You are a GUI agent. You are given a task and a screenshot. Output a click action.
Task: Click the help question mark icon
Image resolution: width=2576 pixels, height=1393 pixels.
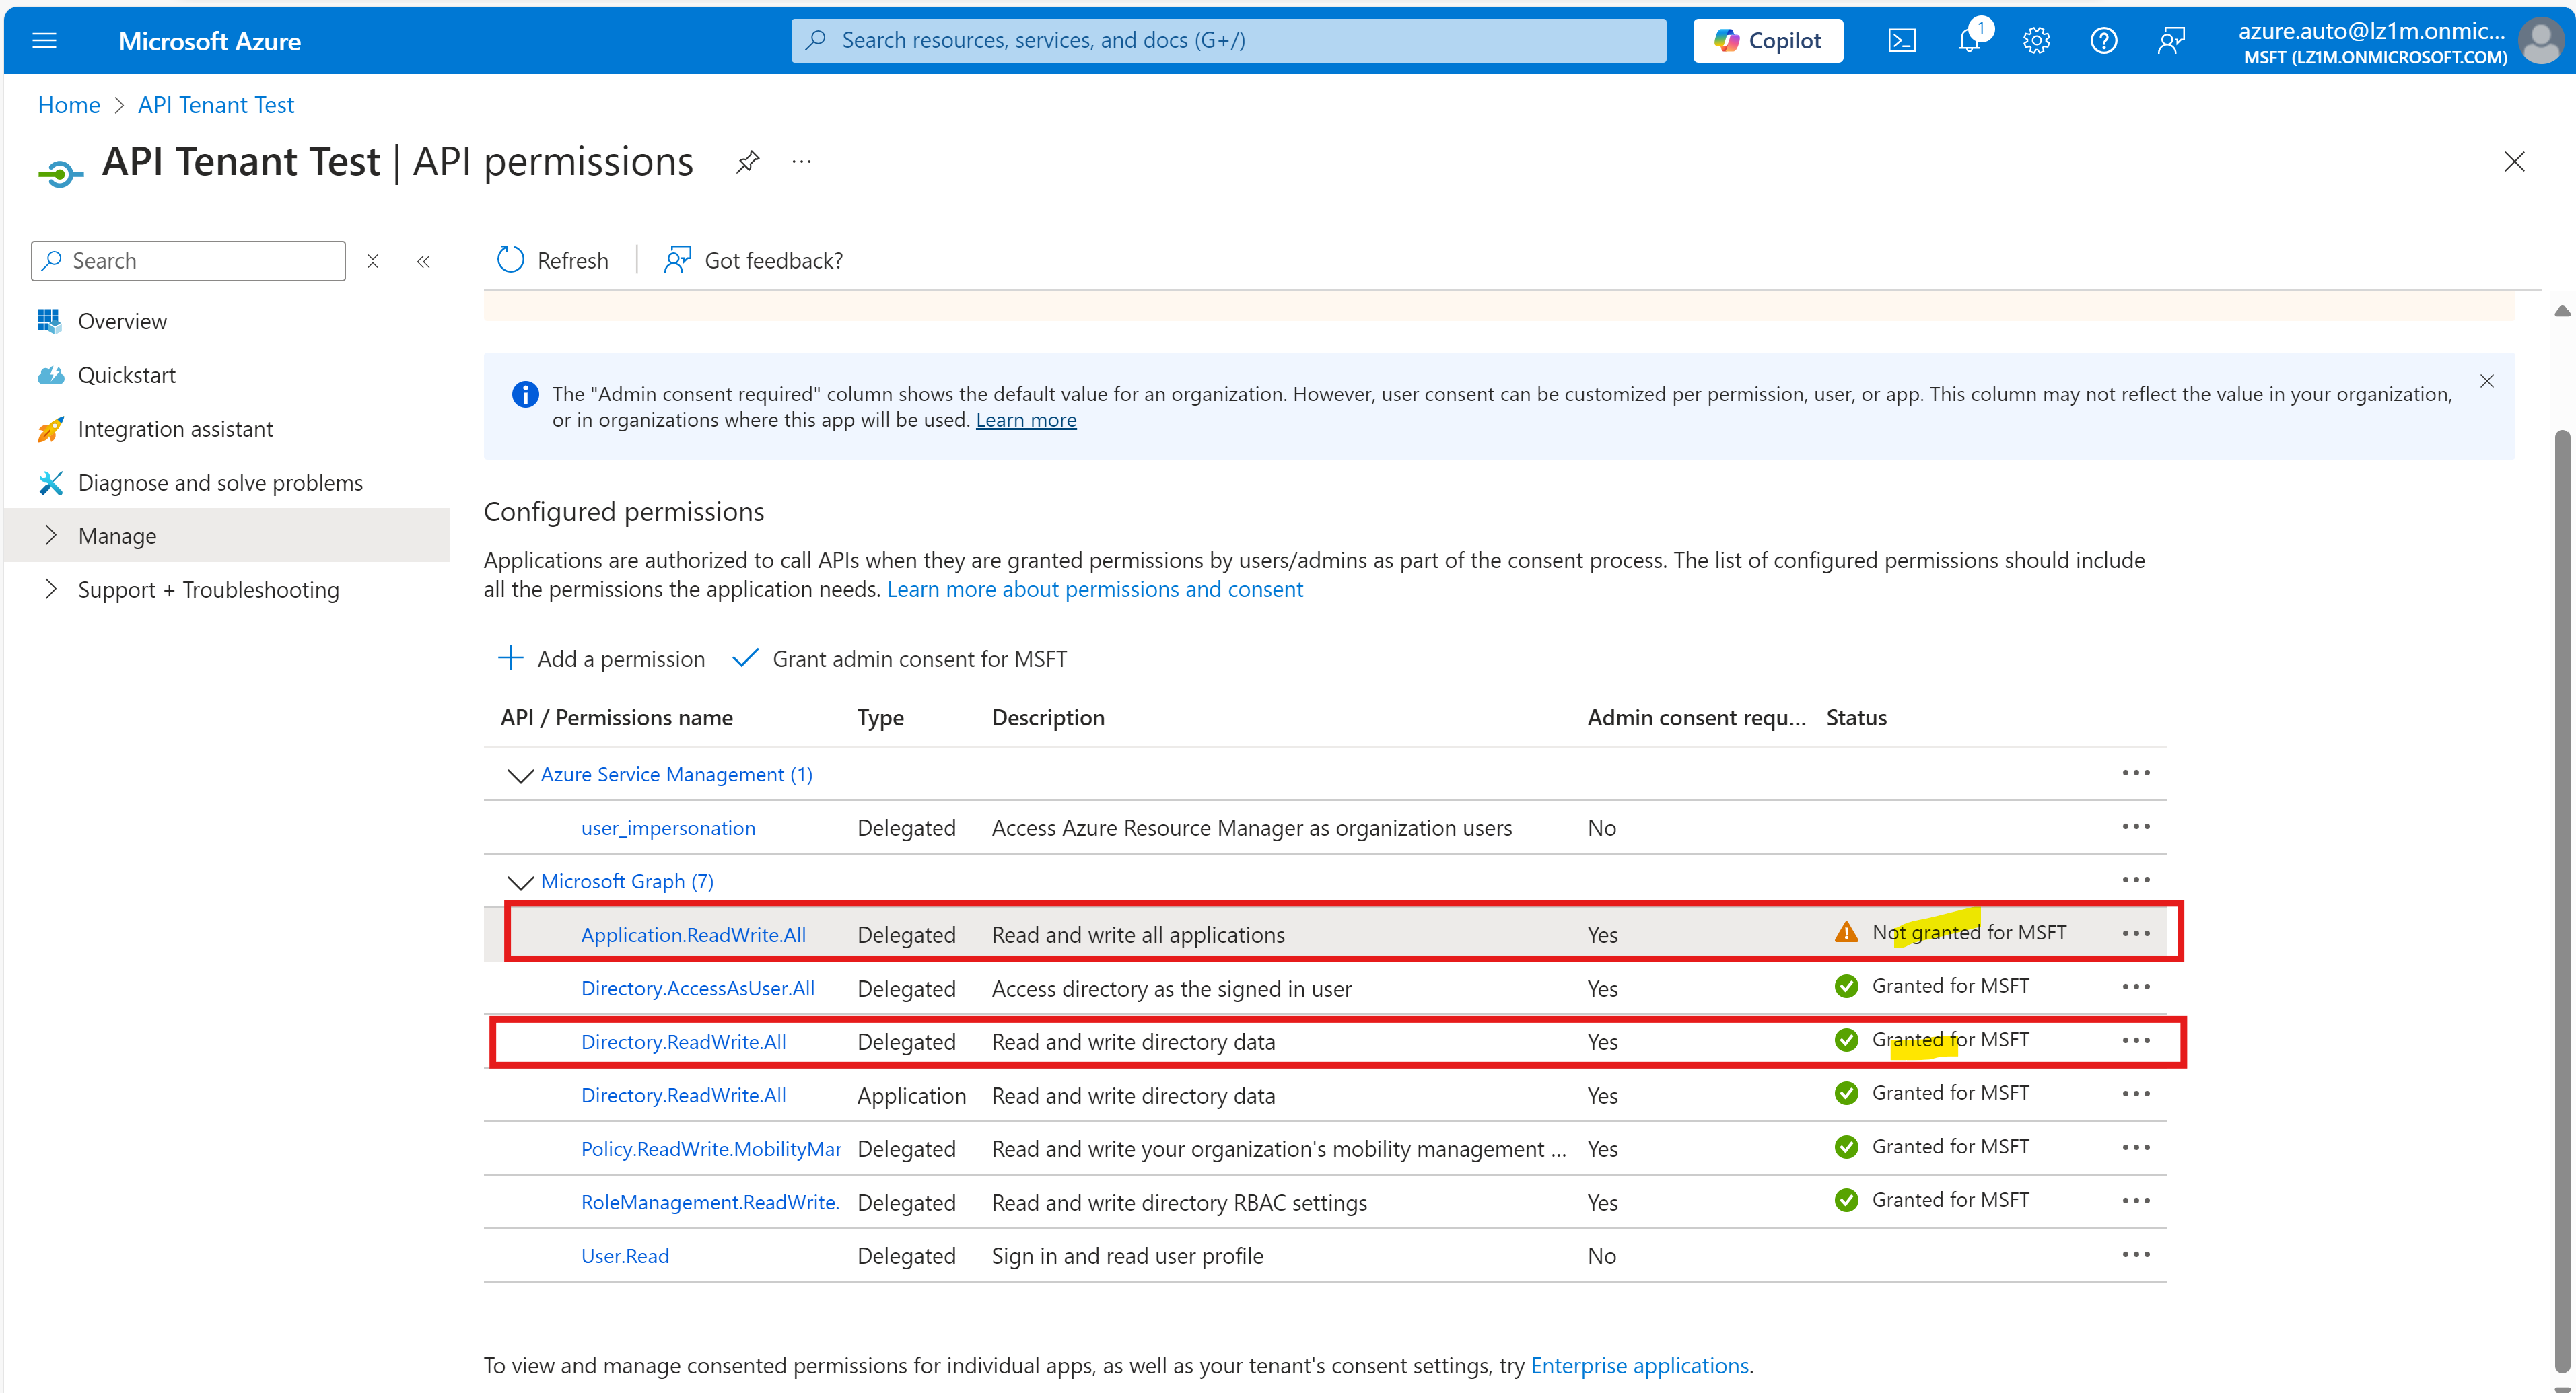click(x=2103, y=41)
